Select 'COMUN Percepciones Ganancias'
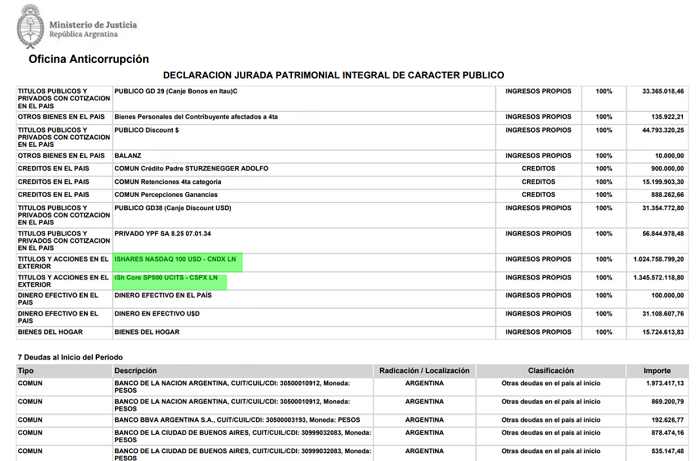Image resolution: width=700 pixels, height=461 pixels. pos(166,195)
